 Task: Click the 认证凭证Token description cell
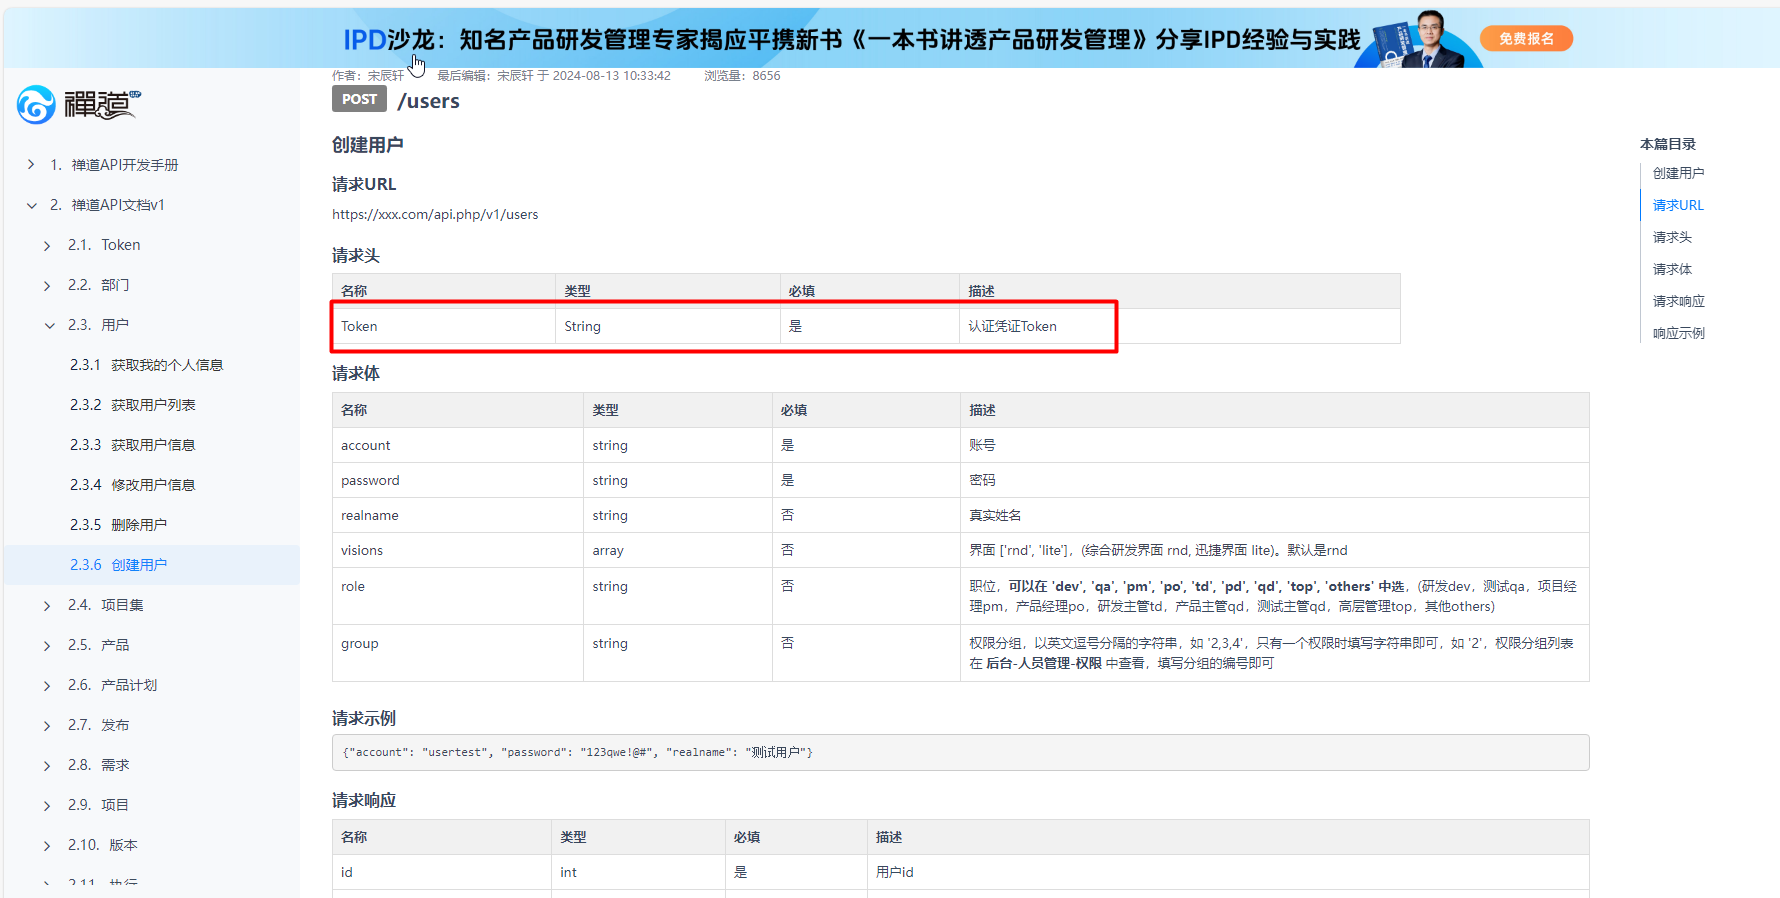pos(1180,326)
